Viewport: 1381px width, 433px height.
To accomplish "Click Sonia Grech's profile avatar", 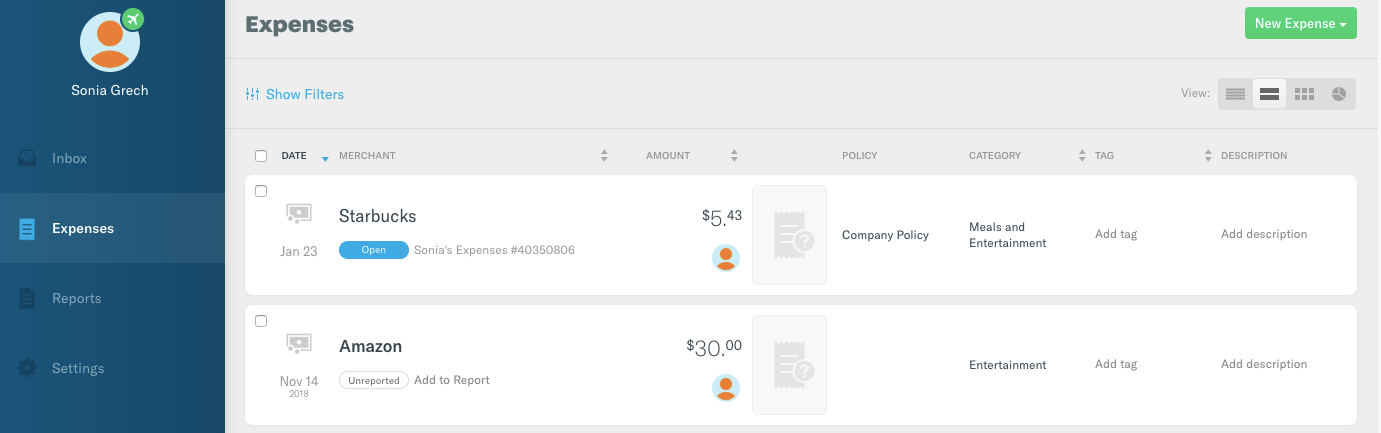I will pyautogui.click(x=110, y=42).
